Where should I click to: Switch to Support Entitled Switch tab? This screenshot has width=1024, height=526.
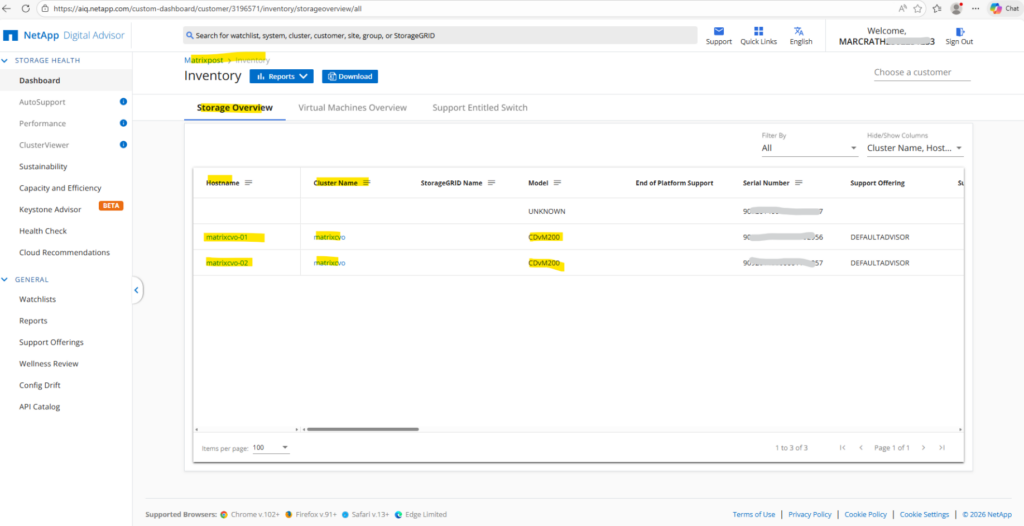(479, 108)
